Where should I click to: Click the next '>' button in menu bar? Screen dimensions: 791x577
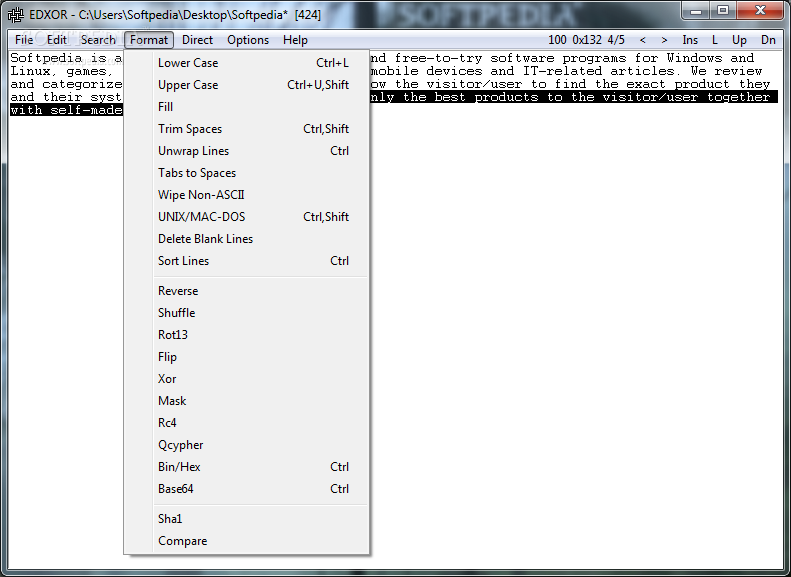(x=664, y=40)
